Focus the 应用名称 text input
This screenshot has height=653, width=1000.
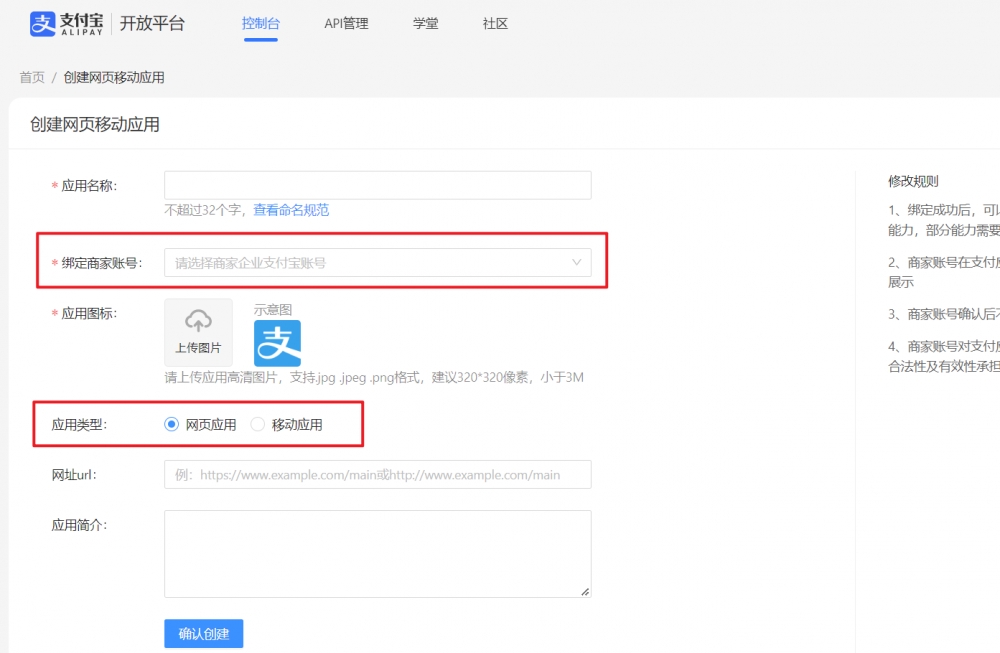(x=377, y=185)
